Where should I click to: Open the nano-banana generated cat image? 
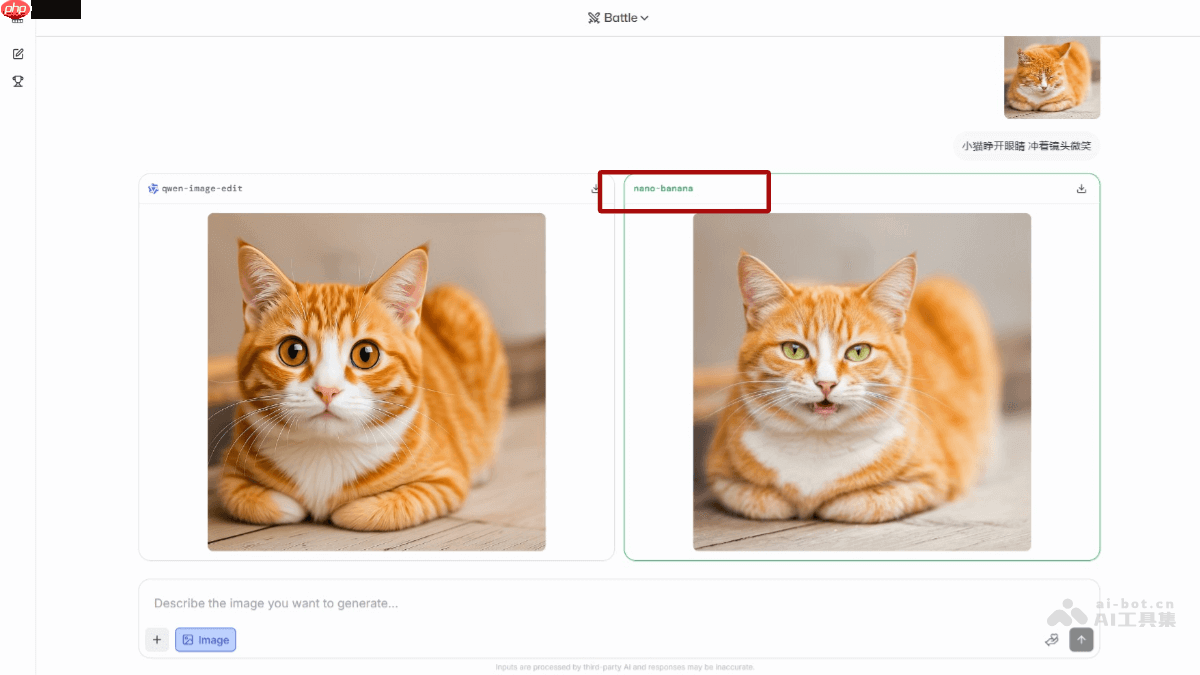click(x=862, y=382)
